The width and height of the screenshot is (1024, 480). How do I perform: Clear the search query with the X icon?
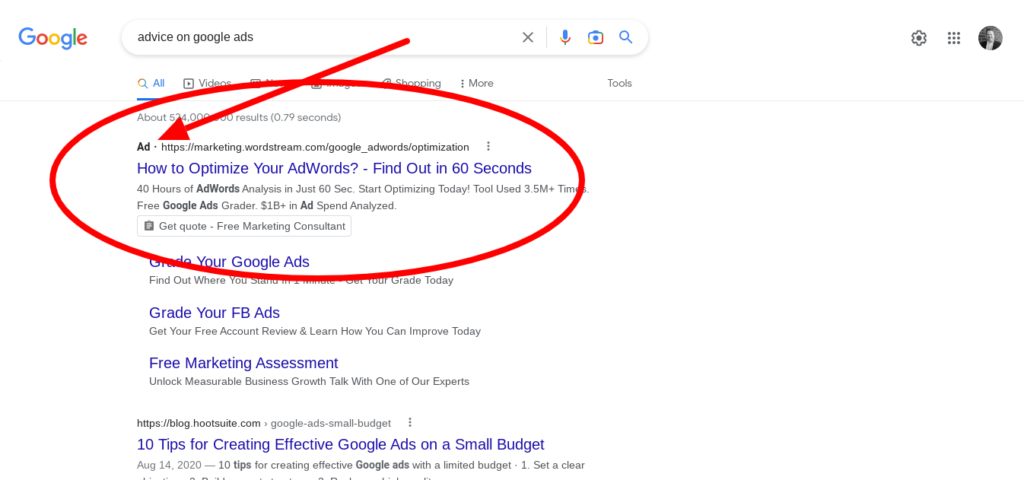point(528,37)
